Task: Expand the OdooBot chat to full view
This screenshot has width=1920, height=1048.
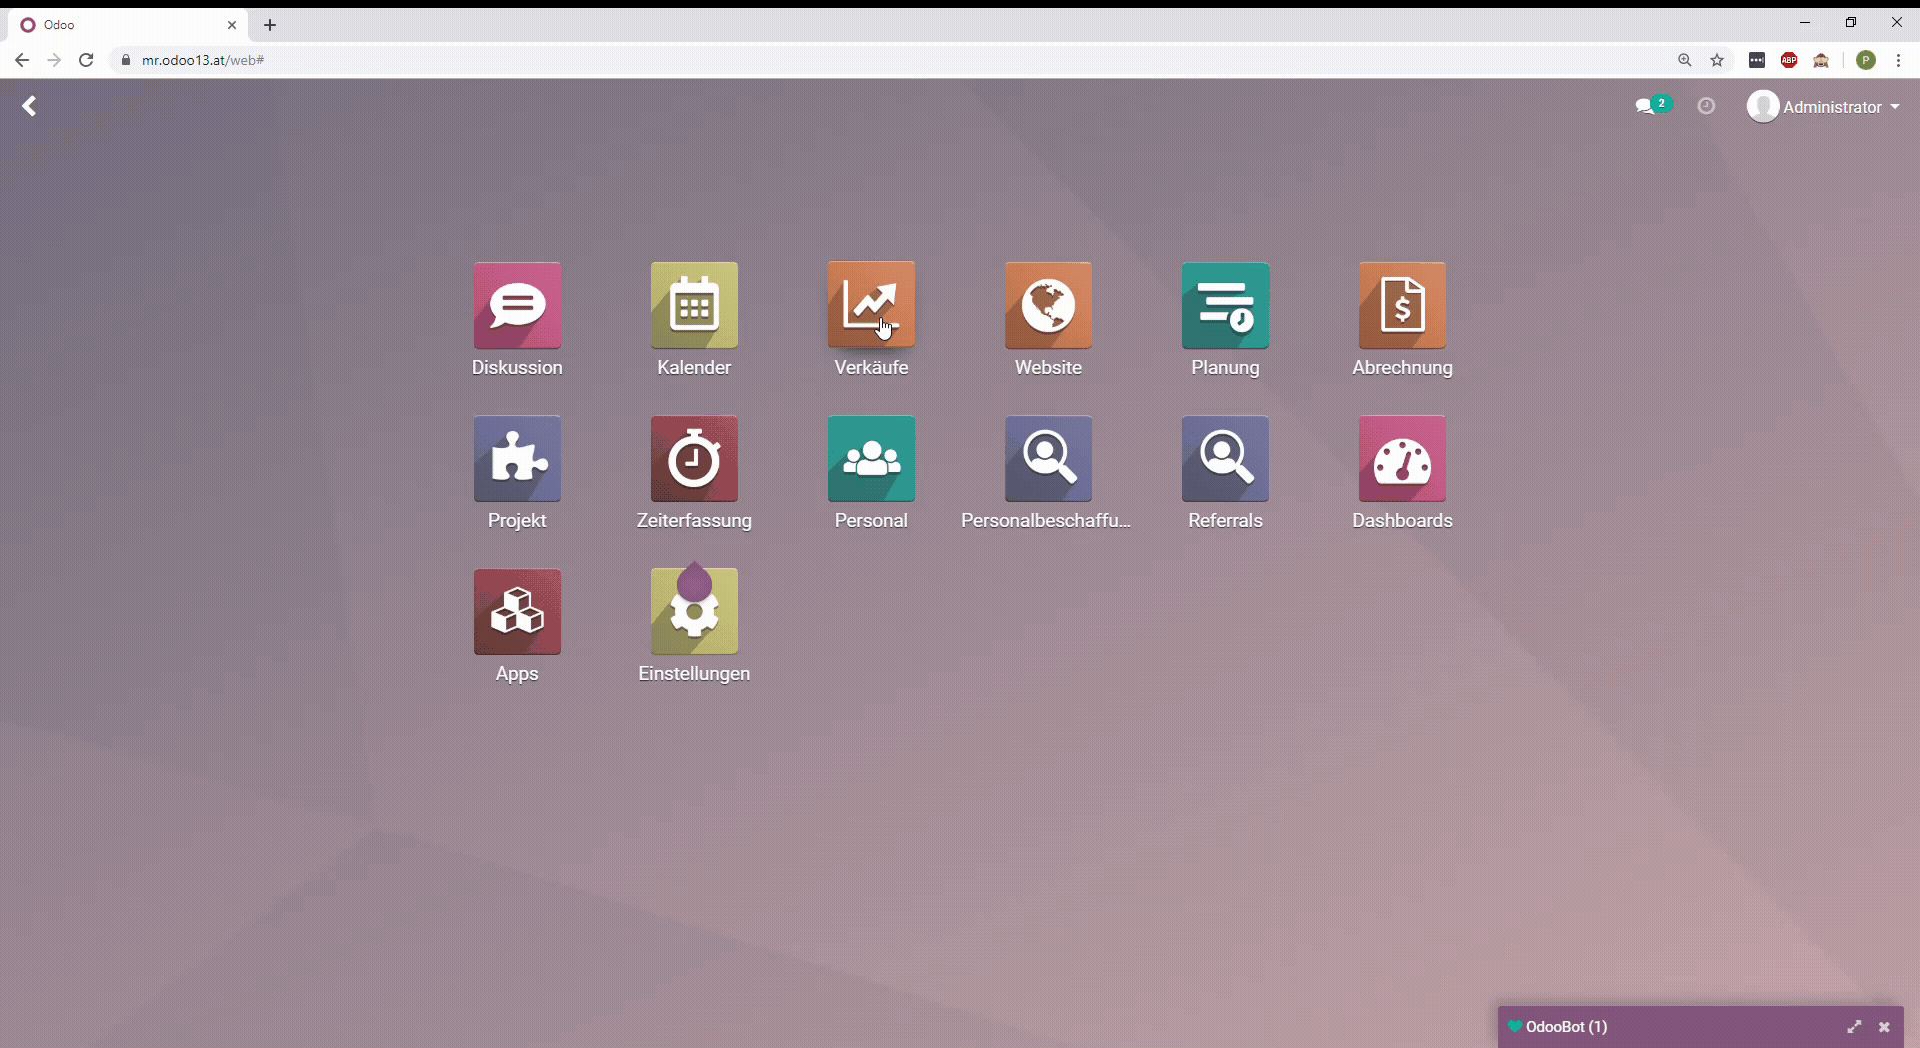Action: coord(1854,1027)
